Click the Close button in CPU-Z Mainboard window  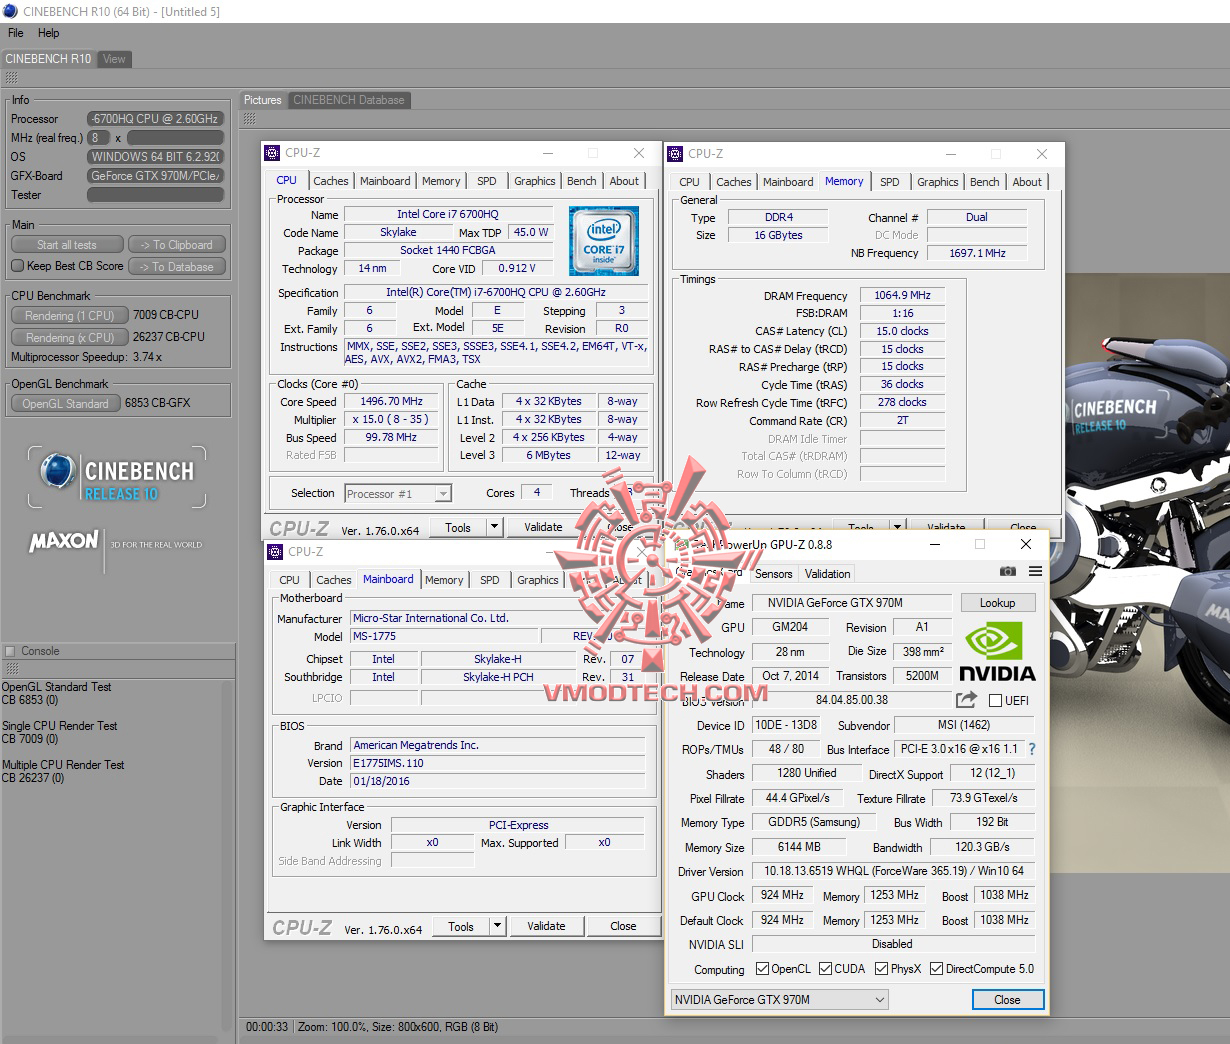623,926
